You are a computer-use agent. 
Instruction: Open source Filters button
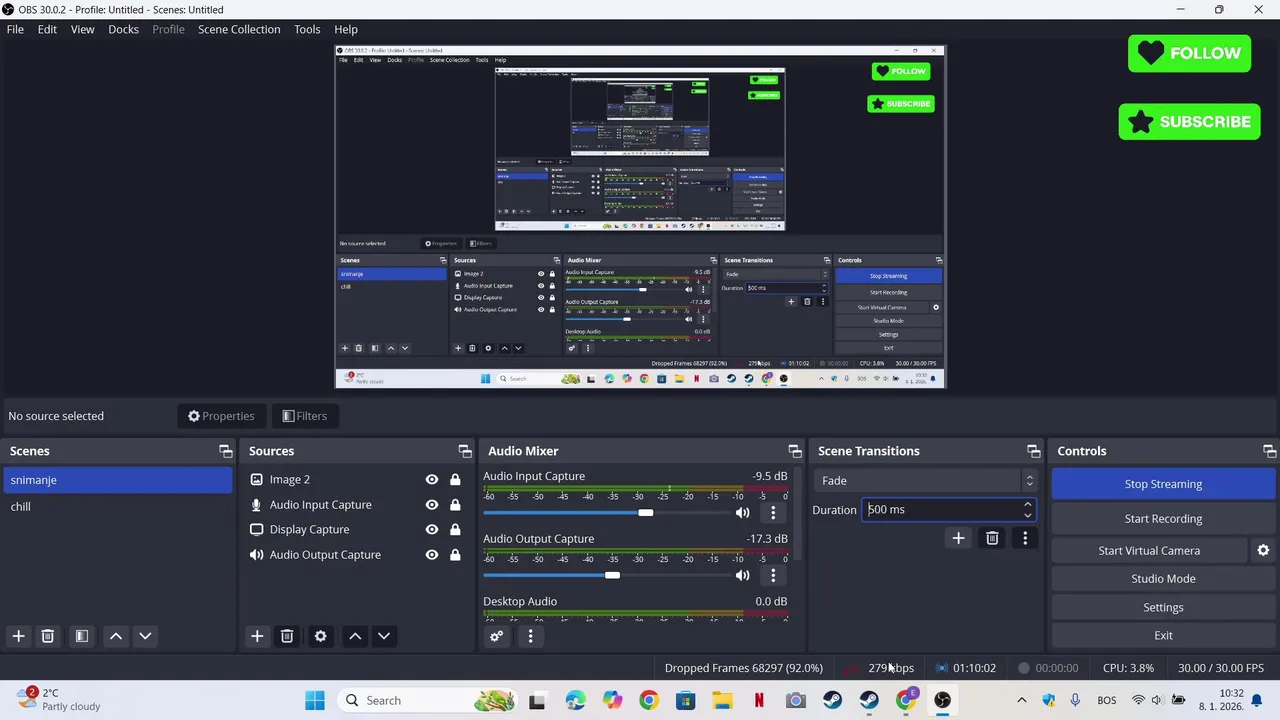pos(305,416)
